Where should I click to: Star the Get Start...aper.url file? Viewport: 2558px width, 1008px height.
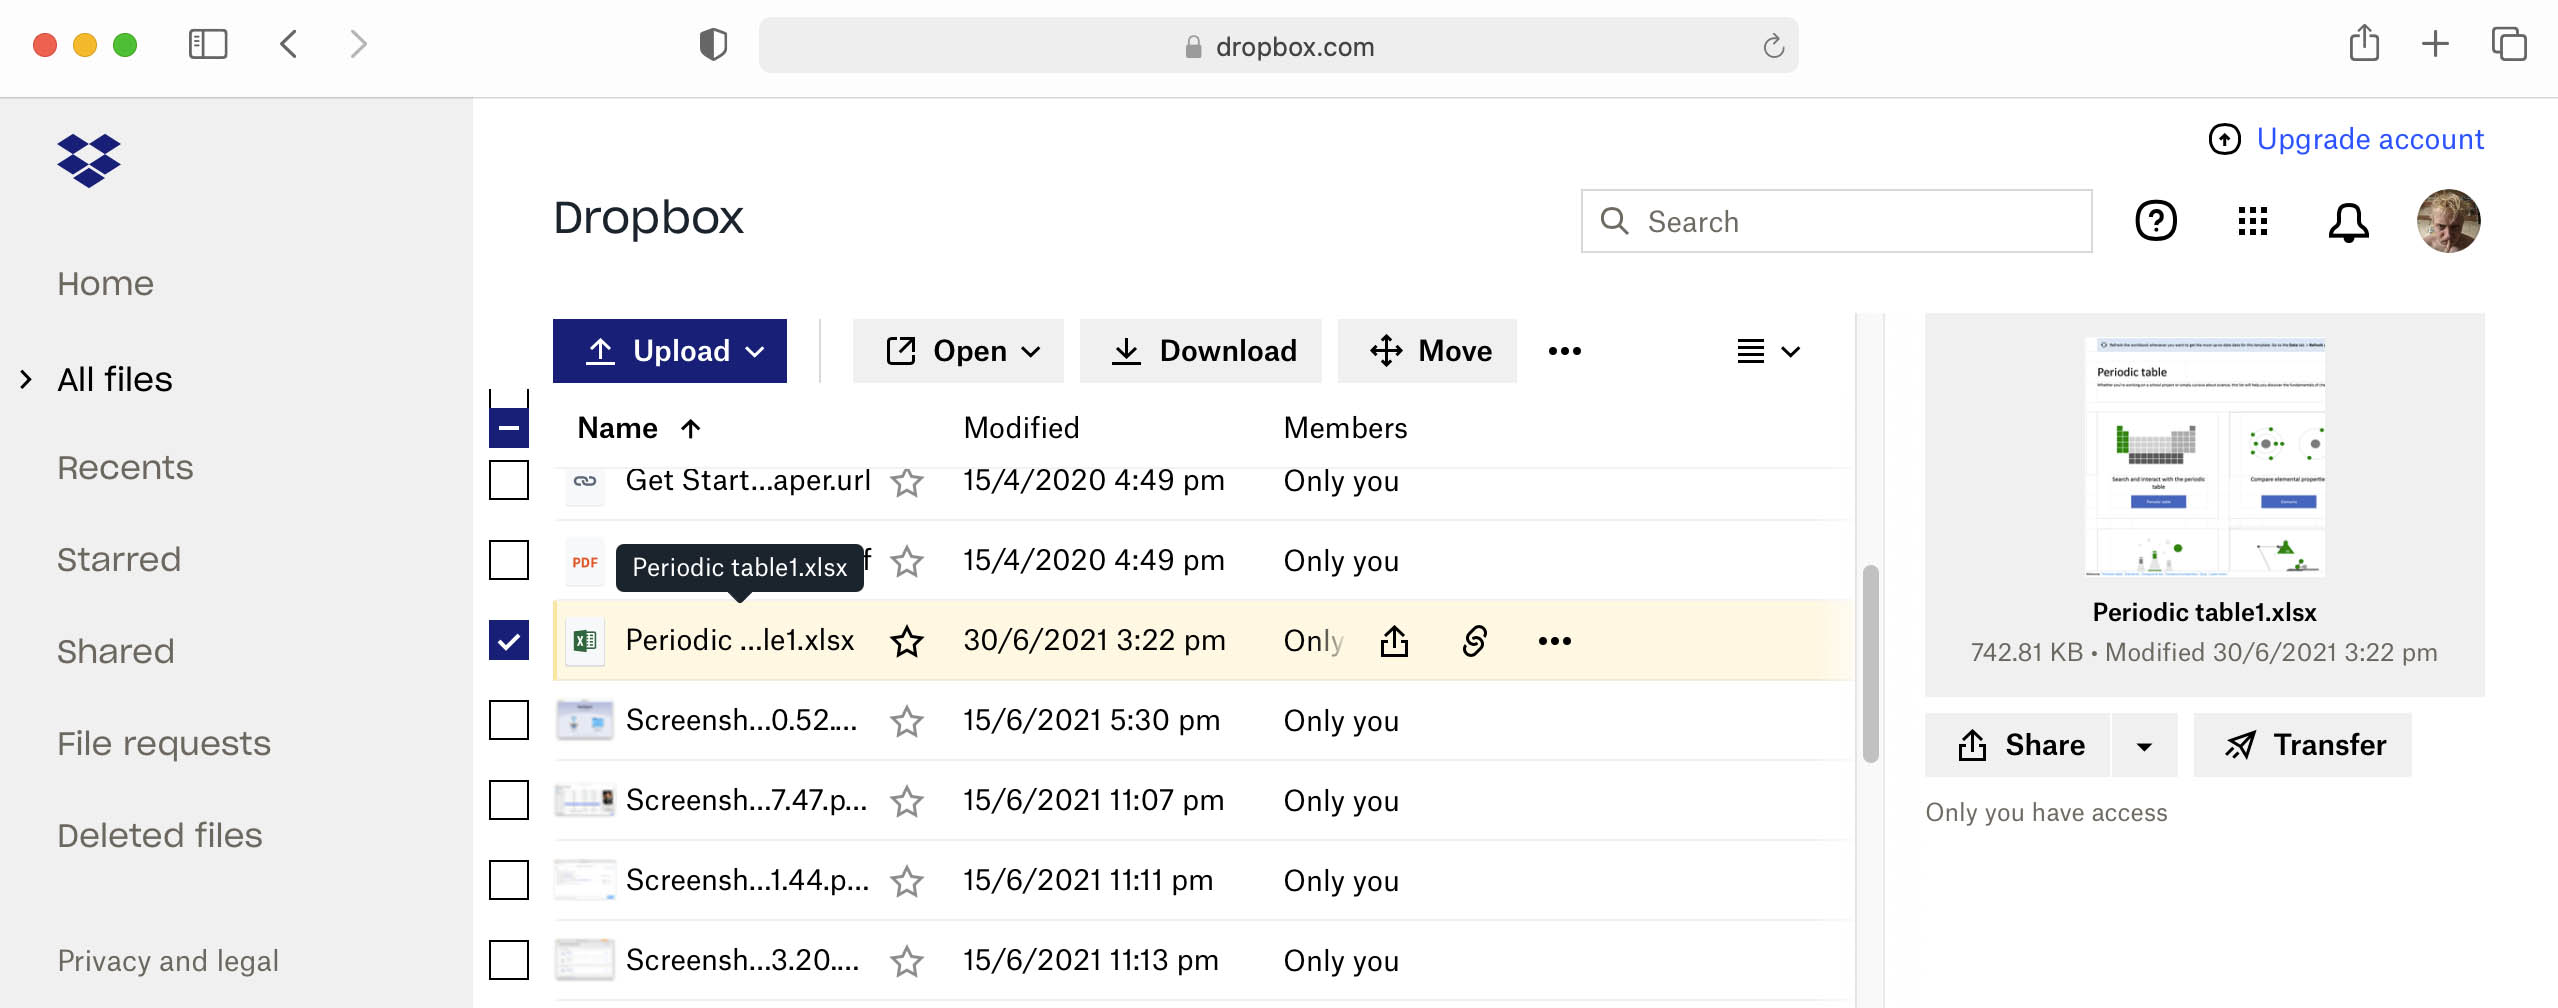point(907,482)
